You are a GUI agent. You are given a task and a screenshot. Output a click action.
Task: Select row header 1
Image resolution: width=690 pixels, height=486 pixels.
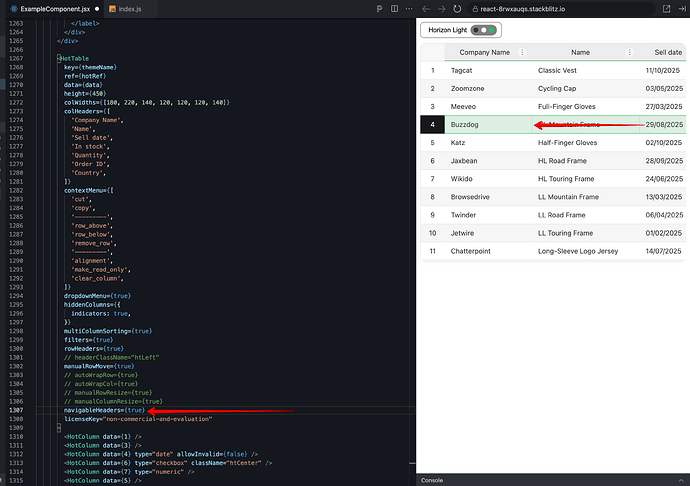[433, 70]
